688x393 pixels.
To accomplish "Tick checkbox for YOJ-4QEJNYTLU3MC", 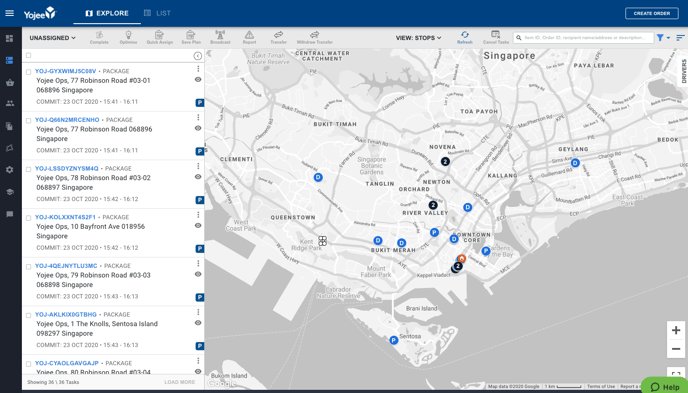I will (29, 266).
